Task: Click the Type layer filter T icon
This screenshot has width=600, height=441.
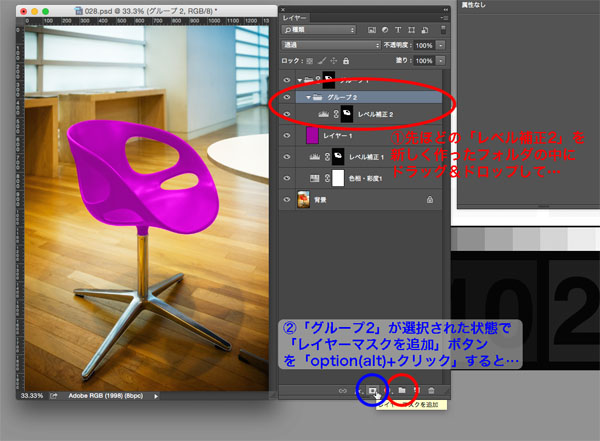Action: click(398, 30)
